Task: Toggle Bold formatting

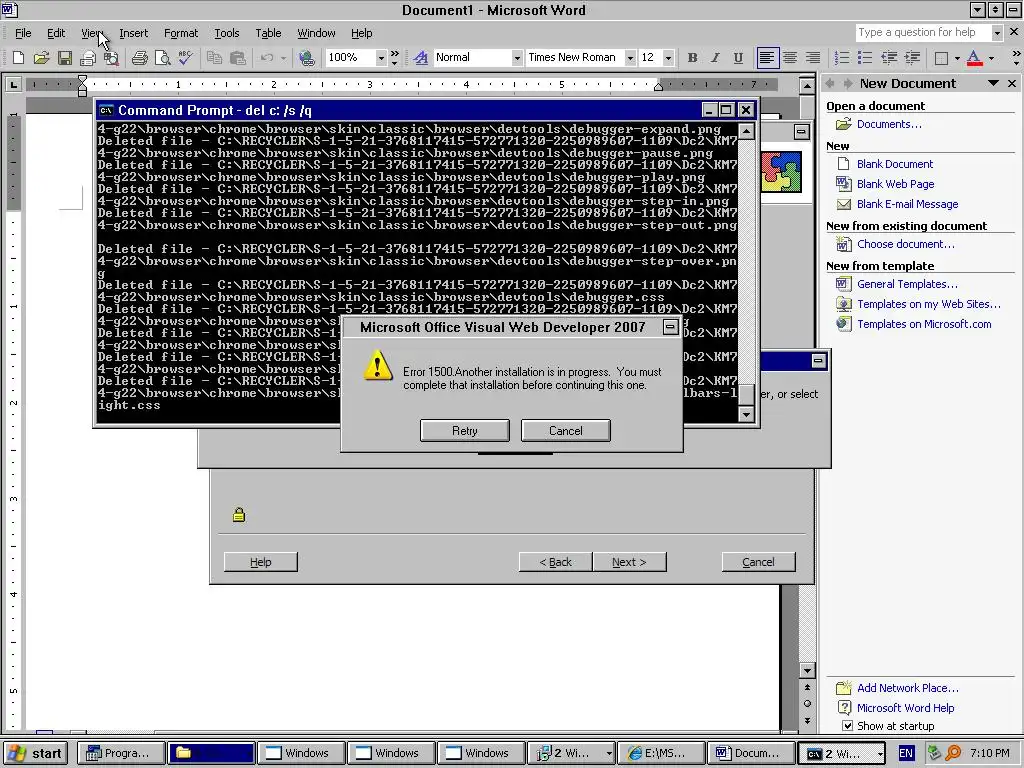Action: coord(692,57)
